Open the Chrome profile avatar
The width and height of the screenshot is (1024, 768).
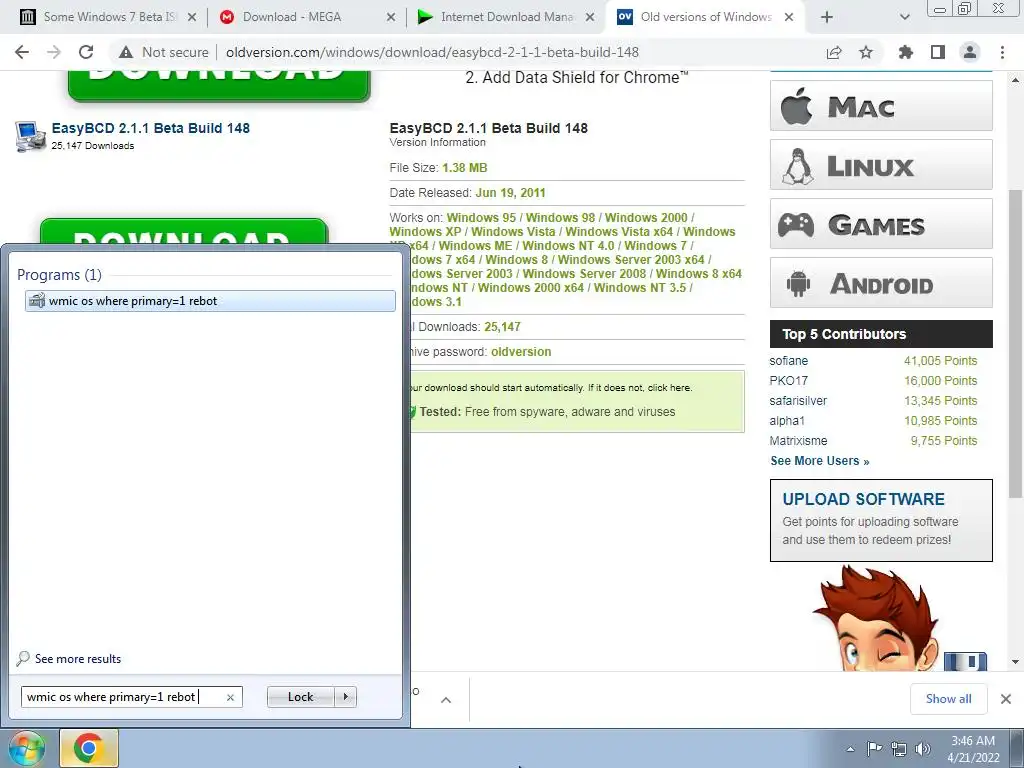click(970, 52)
